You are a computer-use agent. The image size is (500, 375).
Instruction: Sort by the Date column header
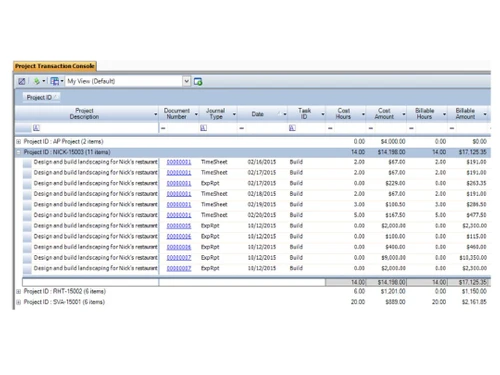[257, 114]
